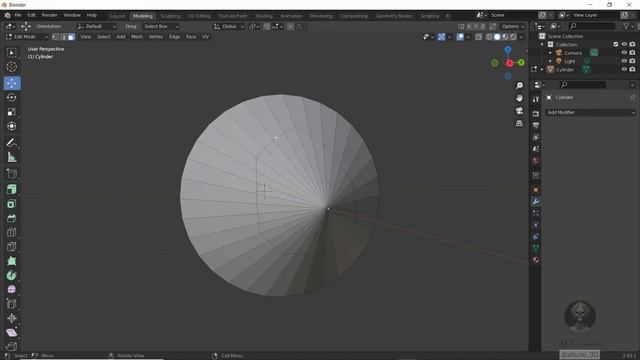Image resolution: width=640 pixels, height=360 pixels.
Task: Open Modifiers wrench properties tab
Action: tap(536, 202)
